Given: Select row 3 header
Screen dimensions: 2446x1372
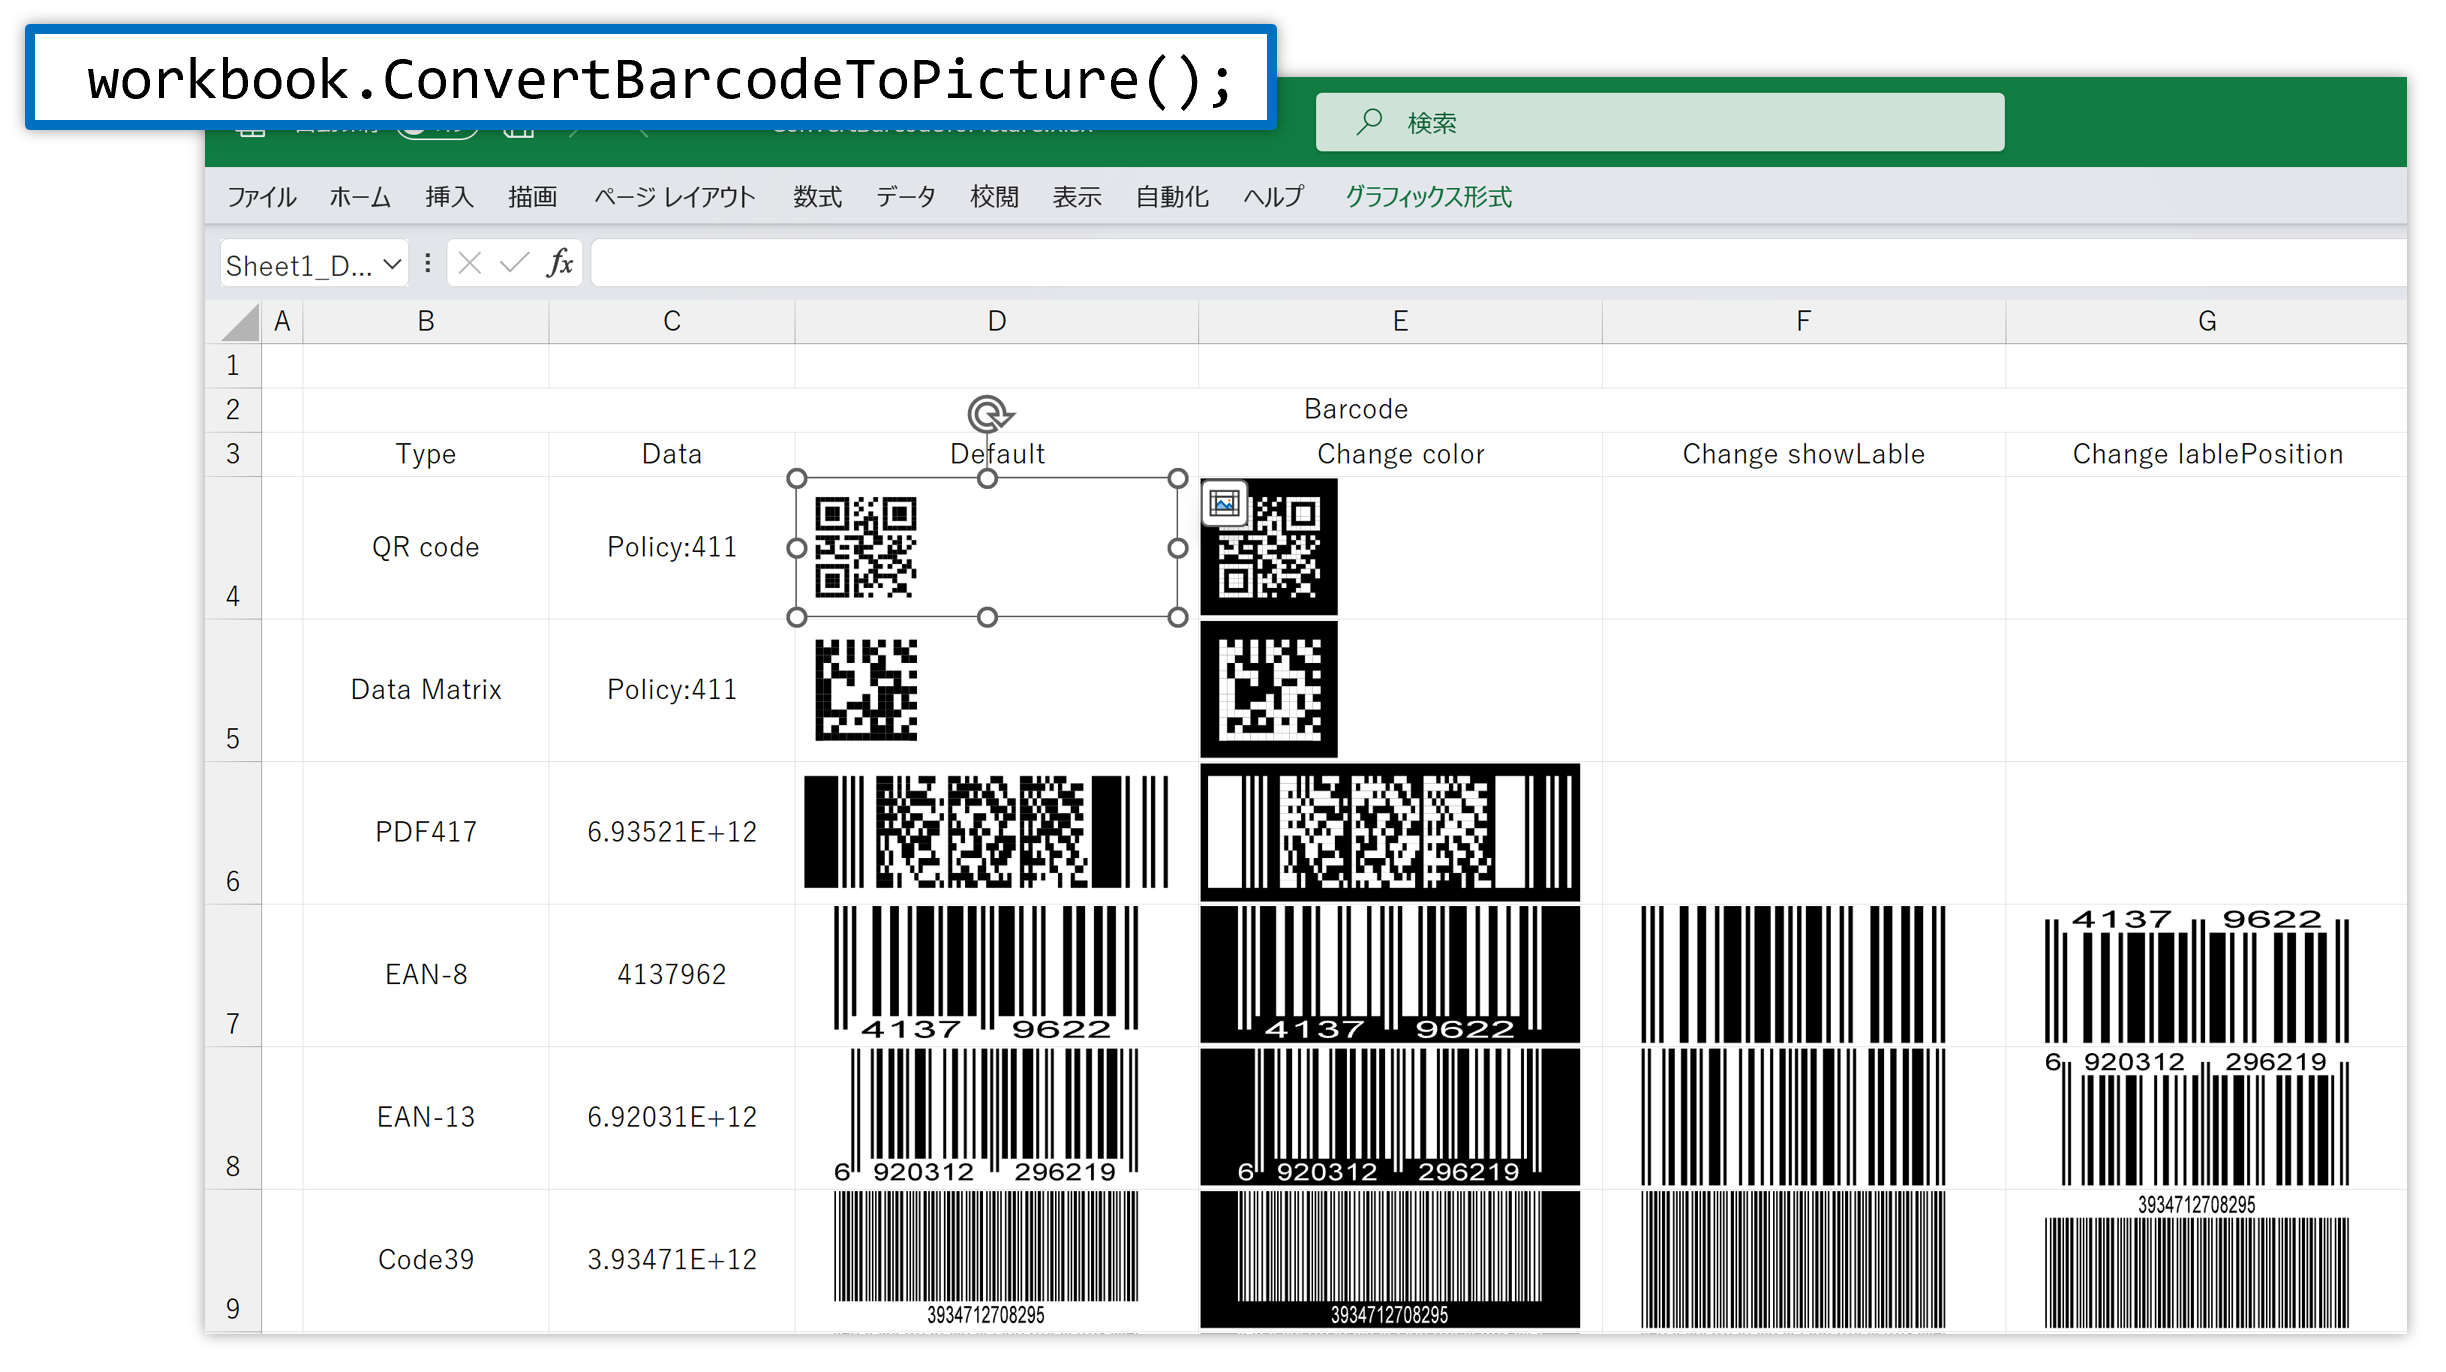Looking at the screenshot, I should 233,454.
